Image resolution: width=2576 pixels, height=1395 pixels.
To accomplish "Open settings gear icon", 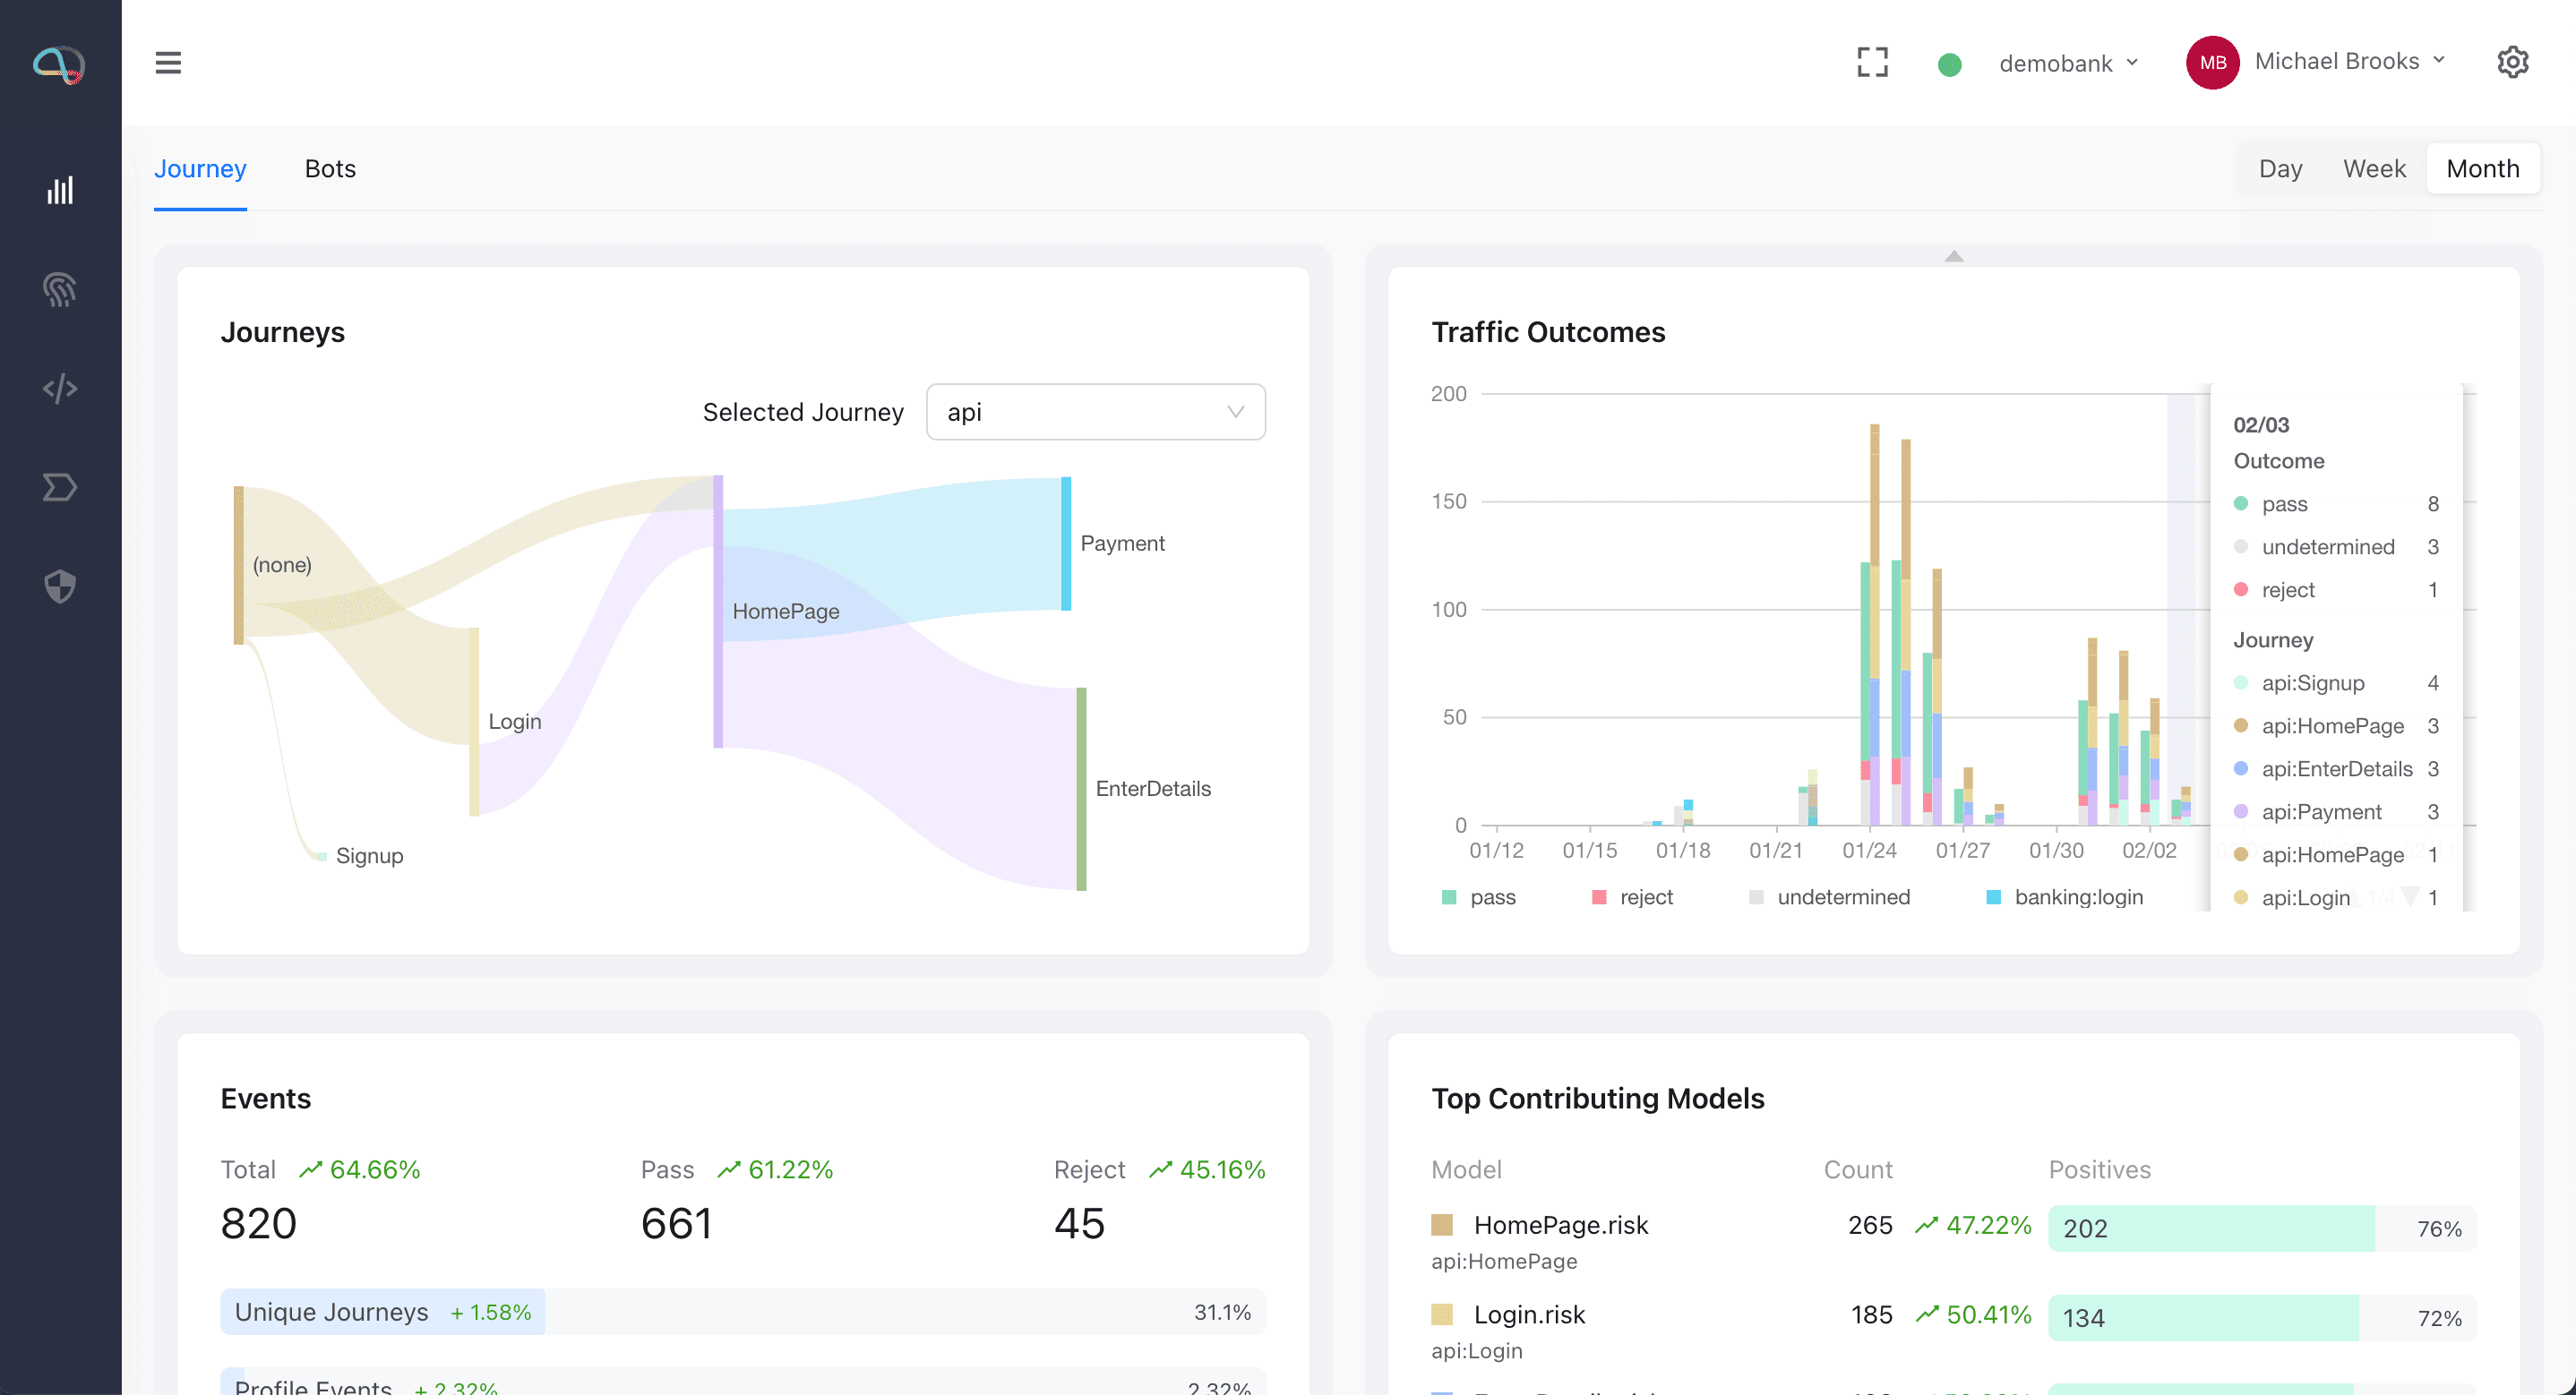I will point(2512,63).
